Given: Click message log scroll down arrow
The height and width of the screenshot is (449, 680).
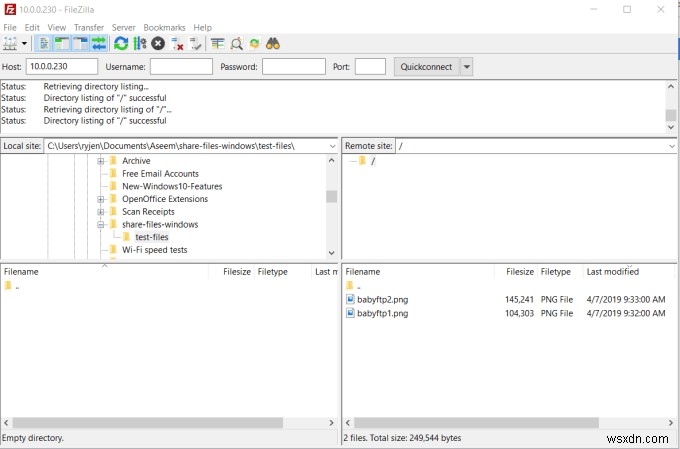Looking at the screenshot, I should (x=671, y=127).
